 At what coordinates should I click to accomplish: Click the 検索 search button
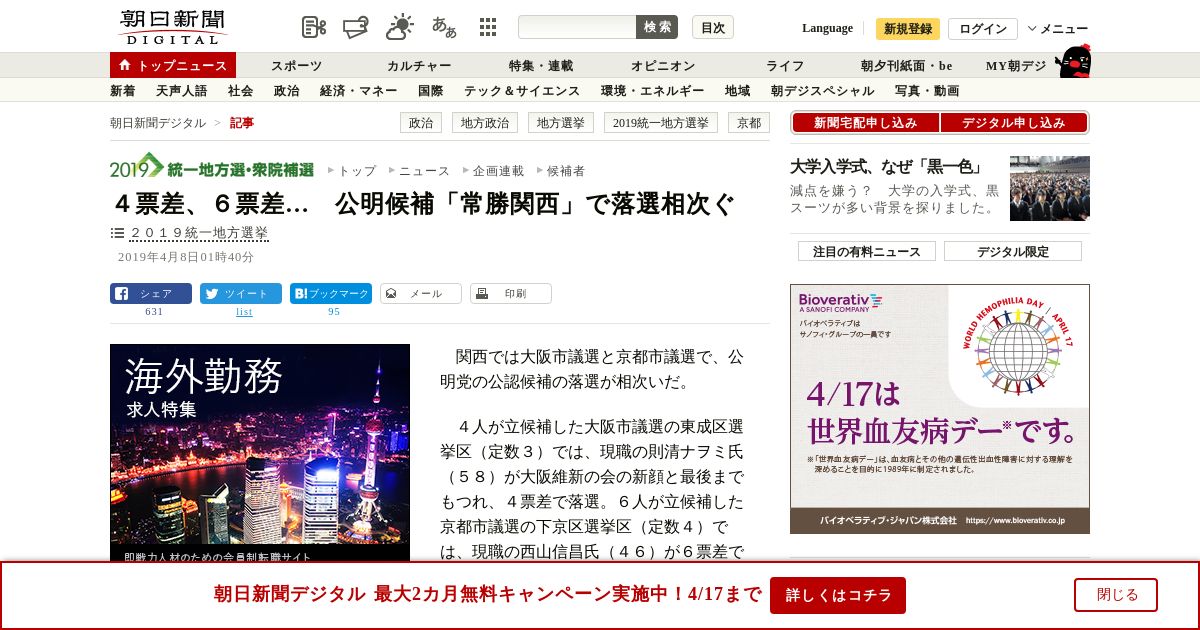click(x=657, y=27)
